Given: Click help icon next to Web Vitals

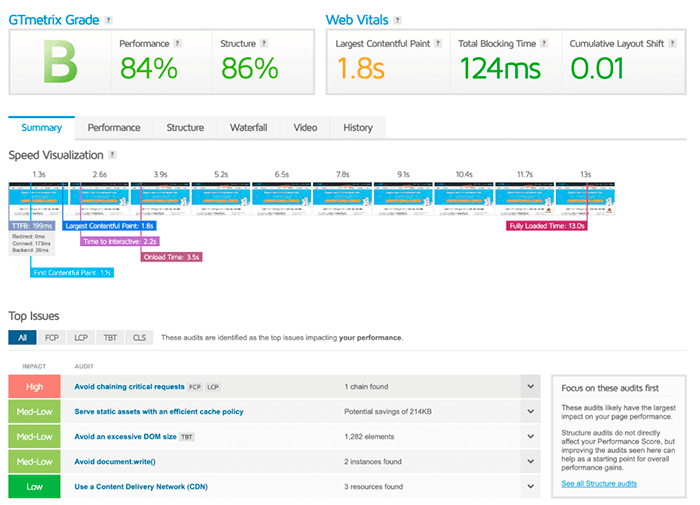Looking at the screenshot, I should (x=397, y=20).
